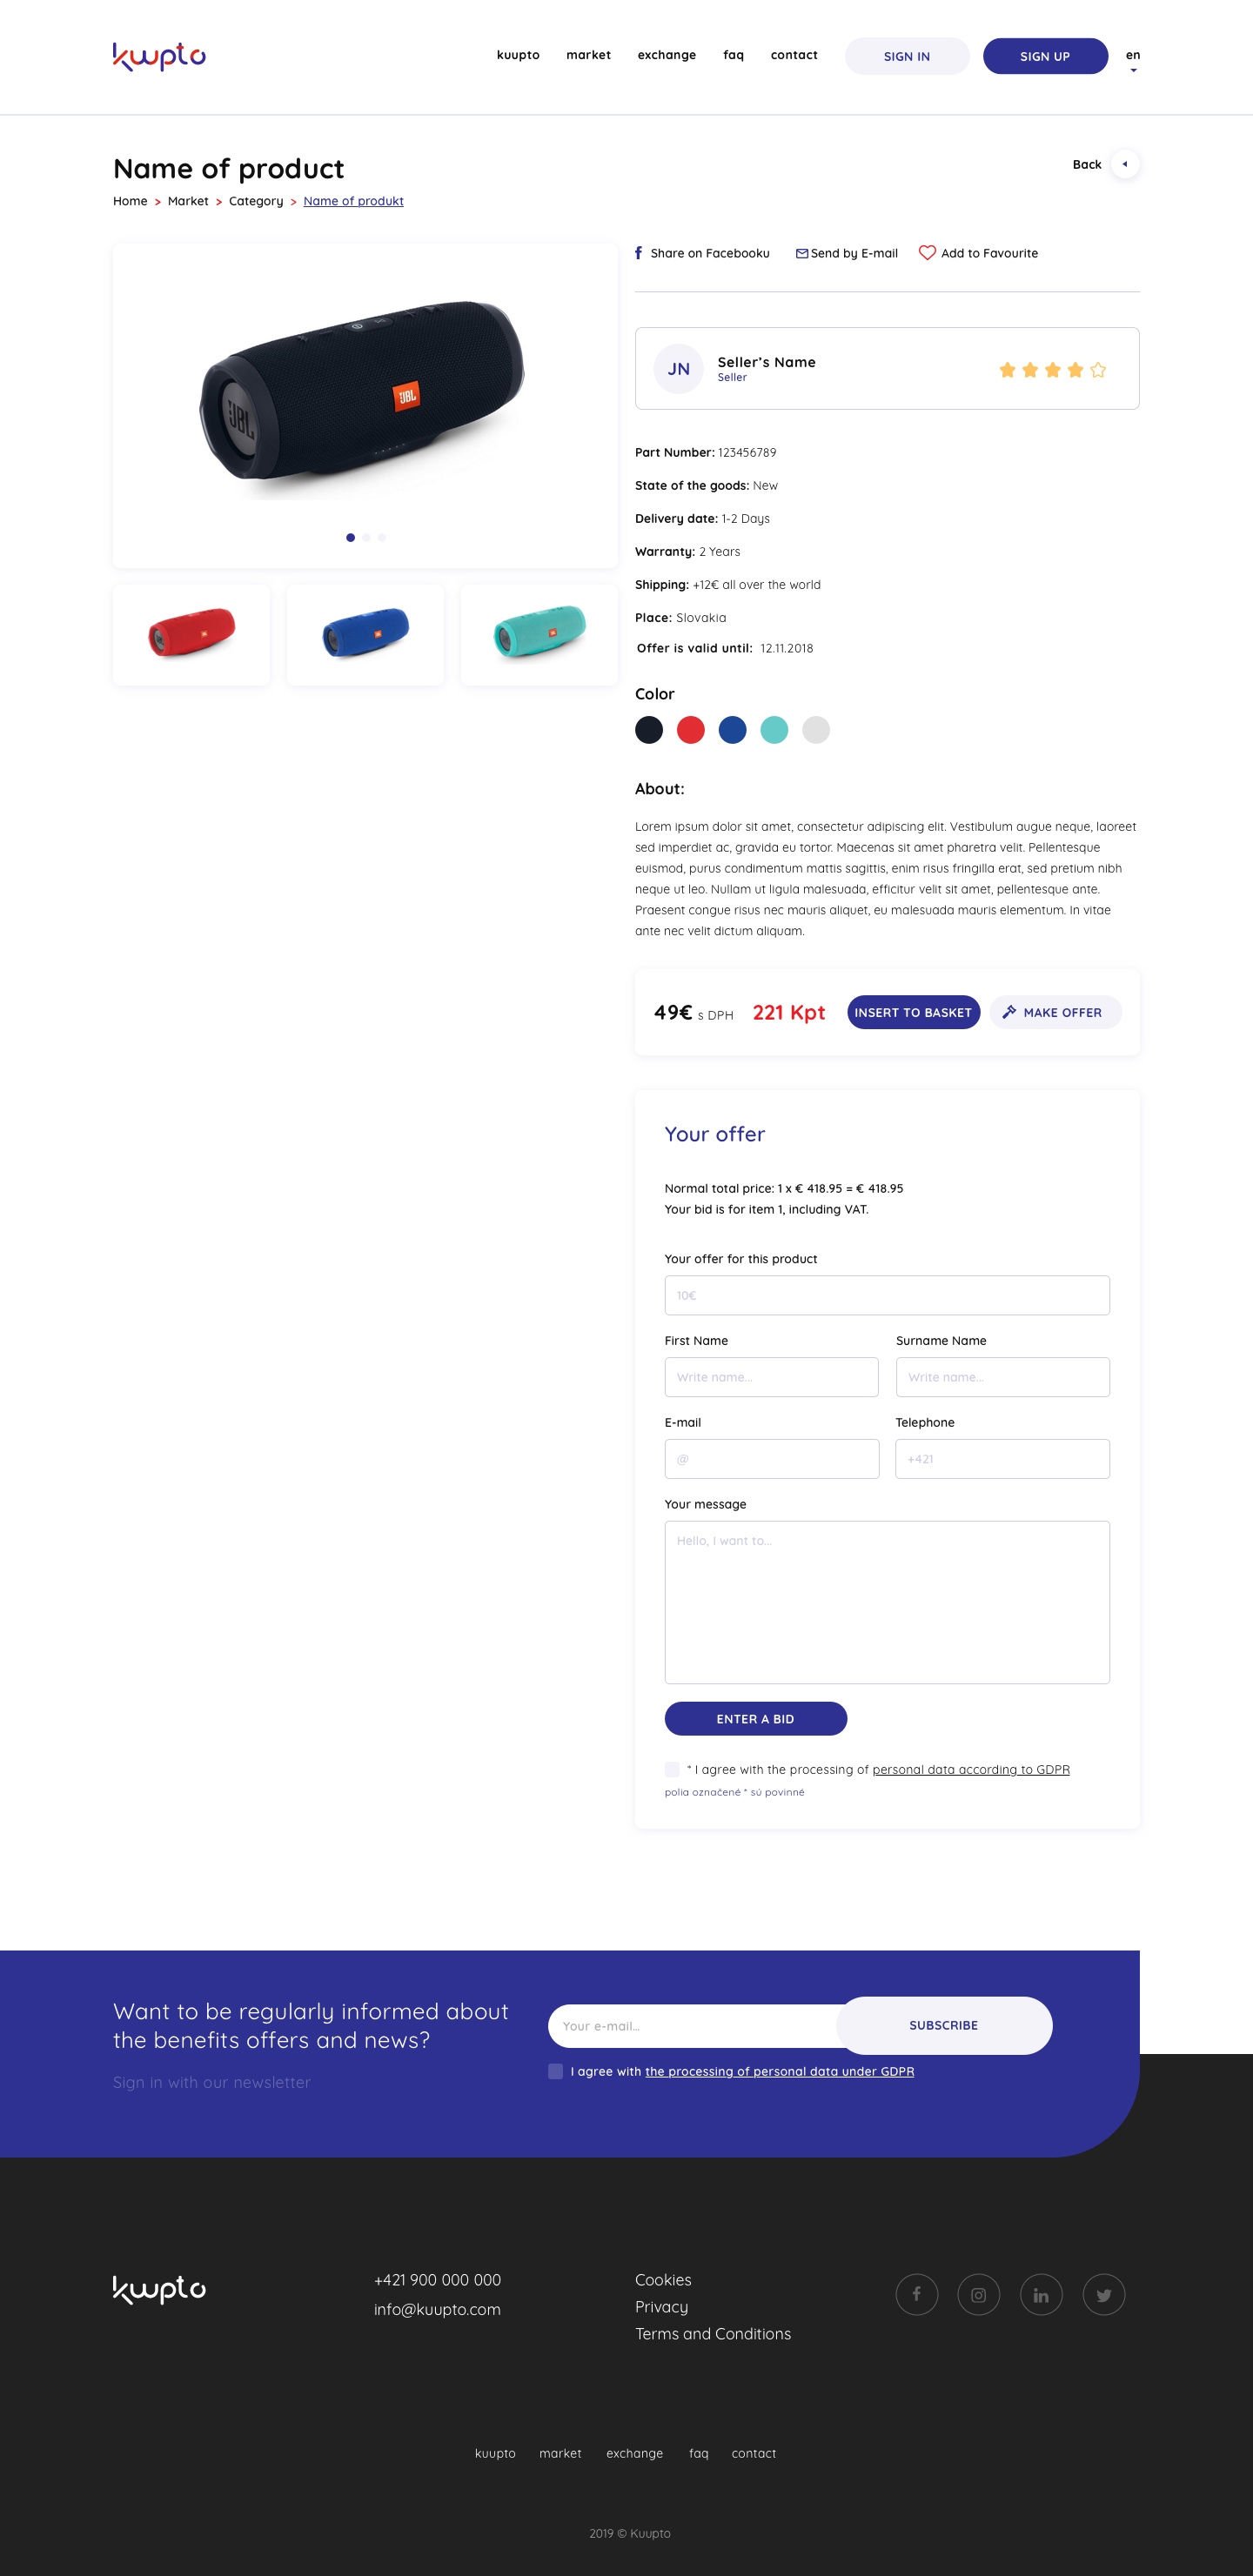1253x2576 pixels.
Task: Select the teal speaker thumbnail
Action: (539, 635)
